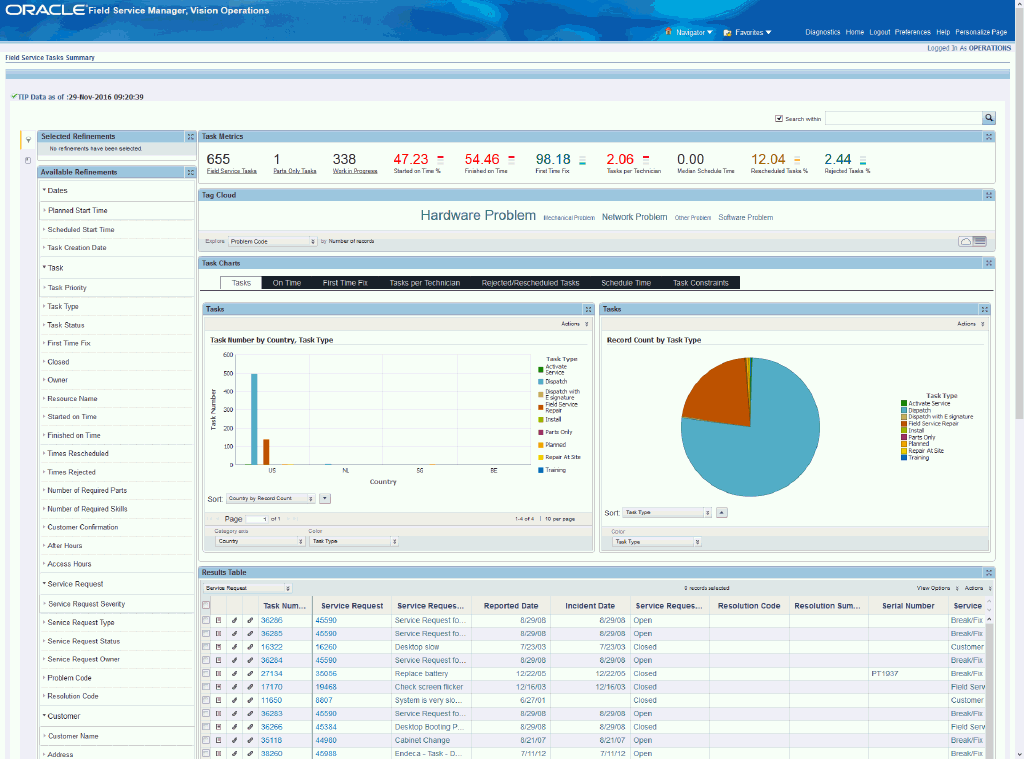Switch to the First Time Fix tab
This screenshot has width=1024, height=759.
pyautogui.click(x=345, y=283)
